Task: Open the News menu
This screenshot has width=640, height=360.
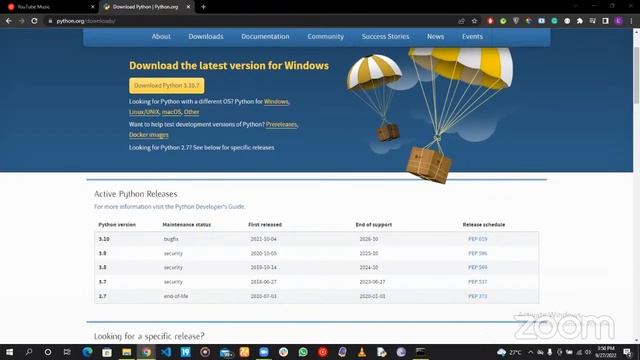Action: click(436, 36)
